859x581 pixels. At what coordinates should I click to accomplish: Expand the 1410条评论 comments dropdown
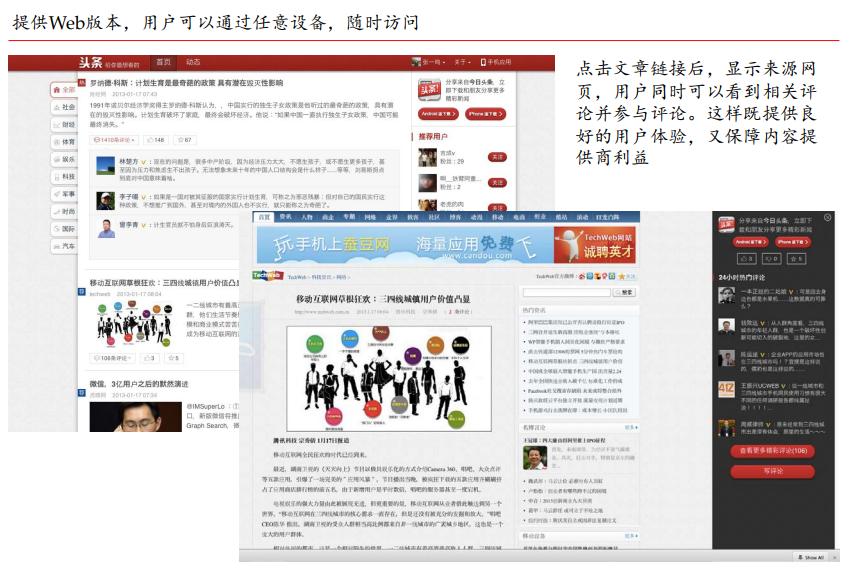coord(114,140)
